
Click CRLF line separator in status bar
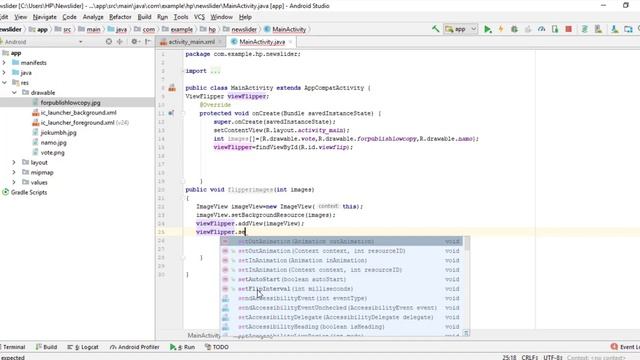point(529,357)
